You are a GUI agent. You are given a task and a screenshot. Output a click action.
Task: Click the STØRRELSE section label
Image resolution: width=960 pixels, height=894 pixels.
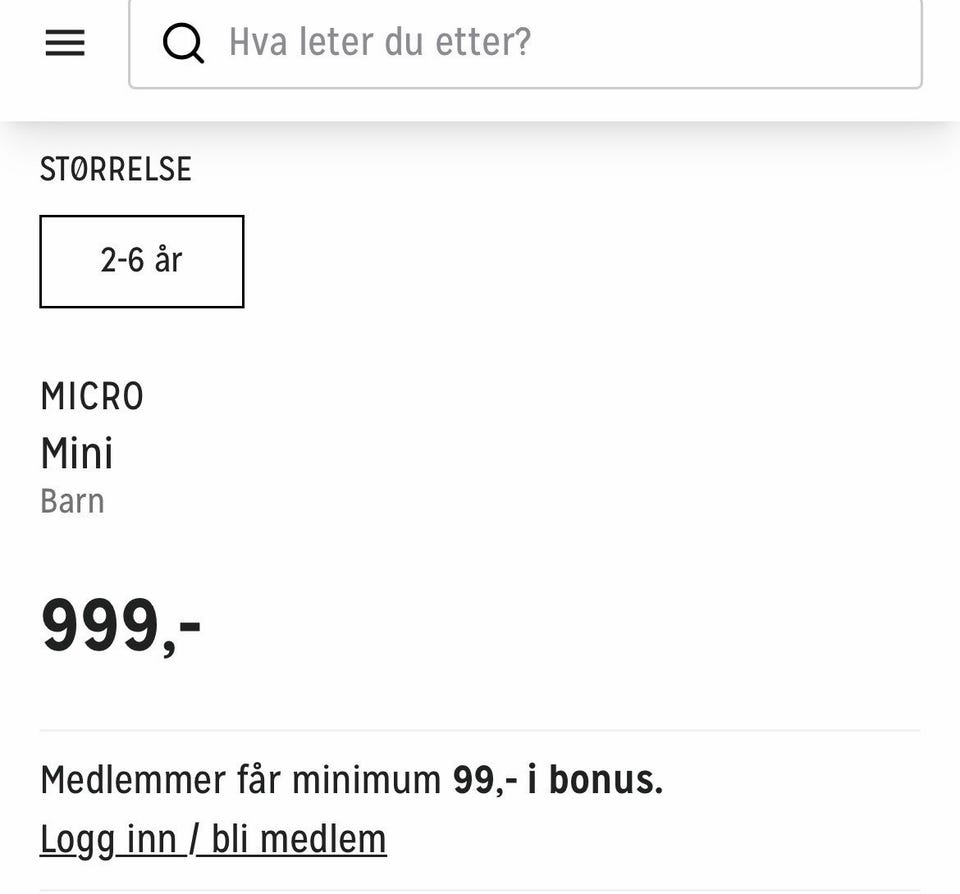pos(116,170)
